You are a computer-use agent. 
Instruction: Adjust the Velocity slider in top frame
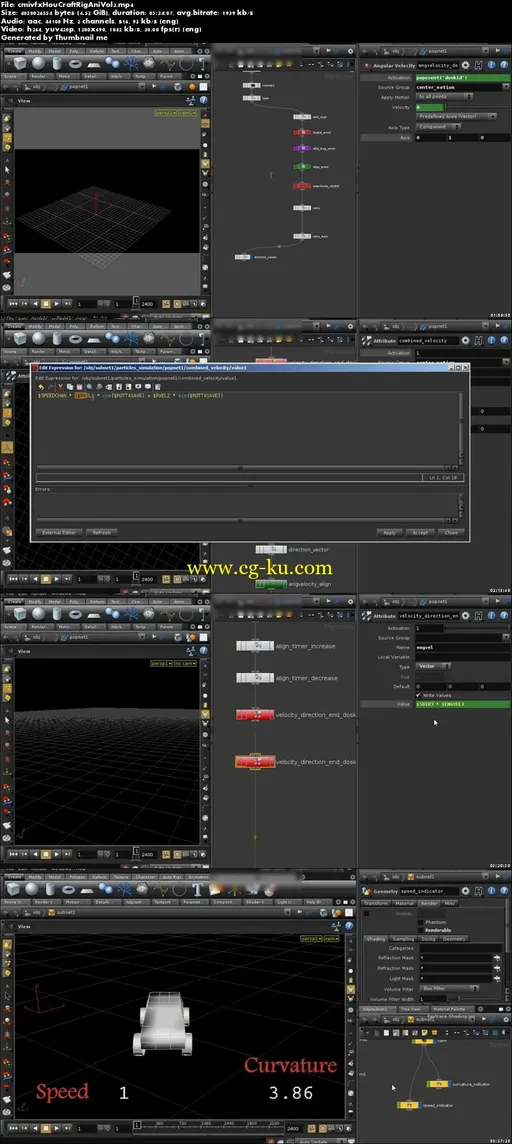(478, 107)
